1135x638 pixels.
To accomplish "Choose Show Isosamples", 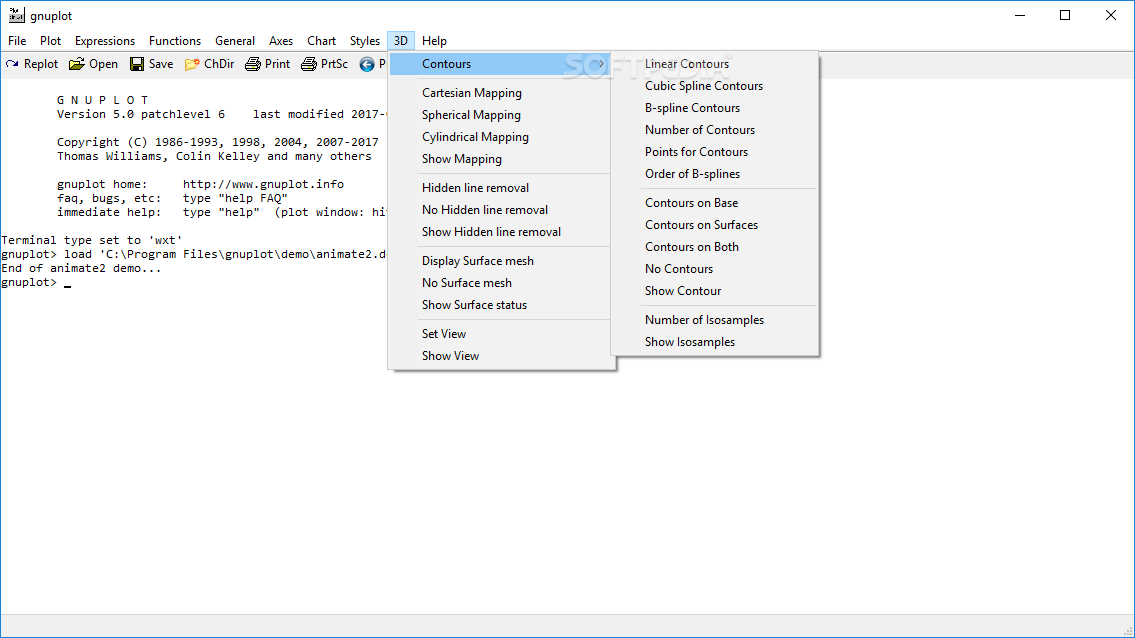I will click(x=715, y=342).
